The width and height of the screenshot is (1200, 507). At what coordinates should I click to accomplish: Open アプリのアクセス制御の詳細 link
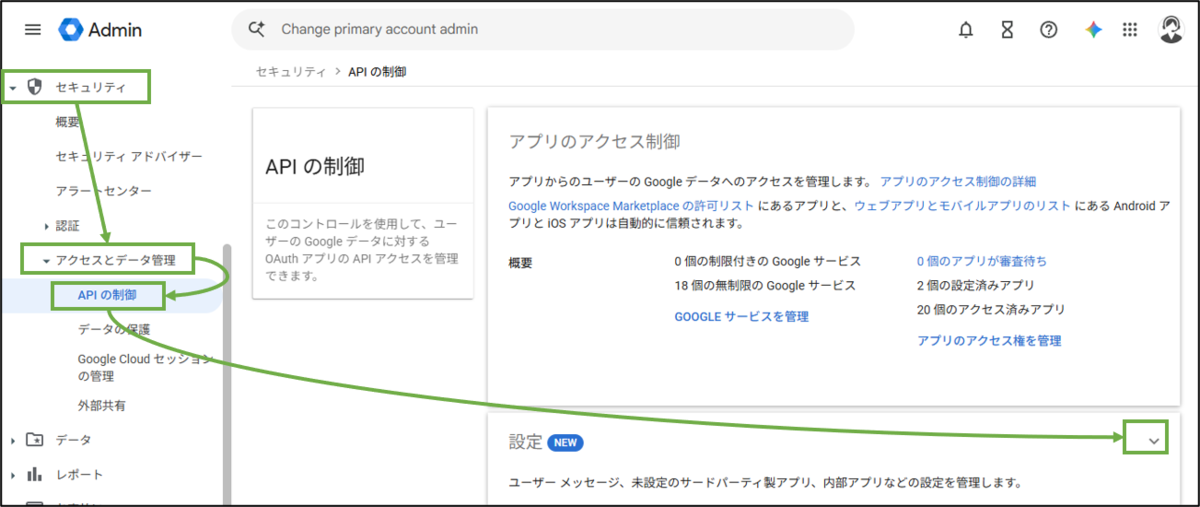coord(958,182)
